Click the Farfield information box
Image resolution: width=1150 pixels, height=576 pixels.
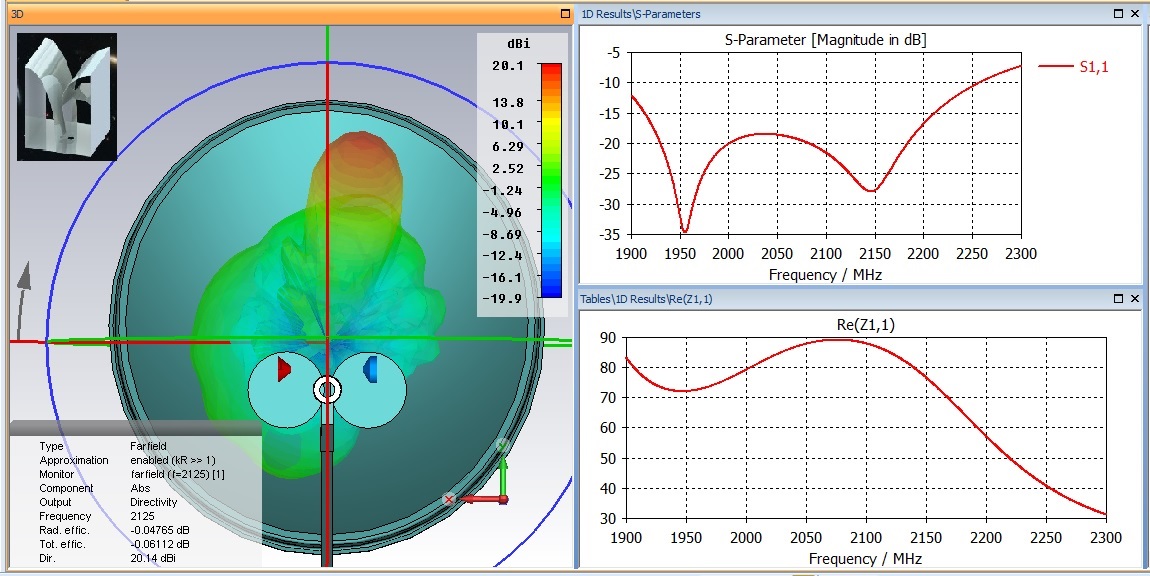point(135,501)
